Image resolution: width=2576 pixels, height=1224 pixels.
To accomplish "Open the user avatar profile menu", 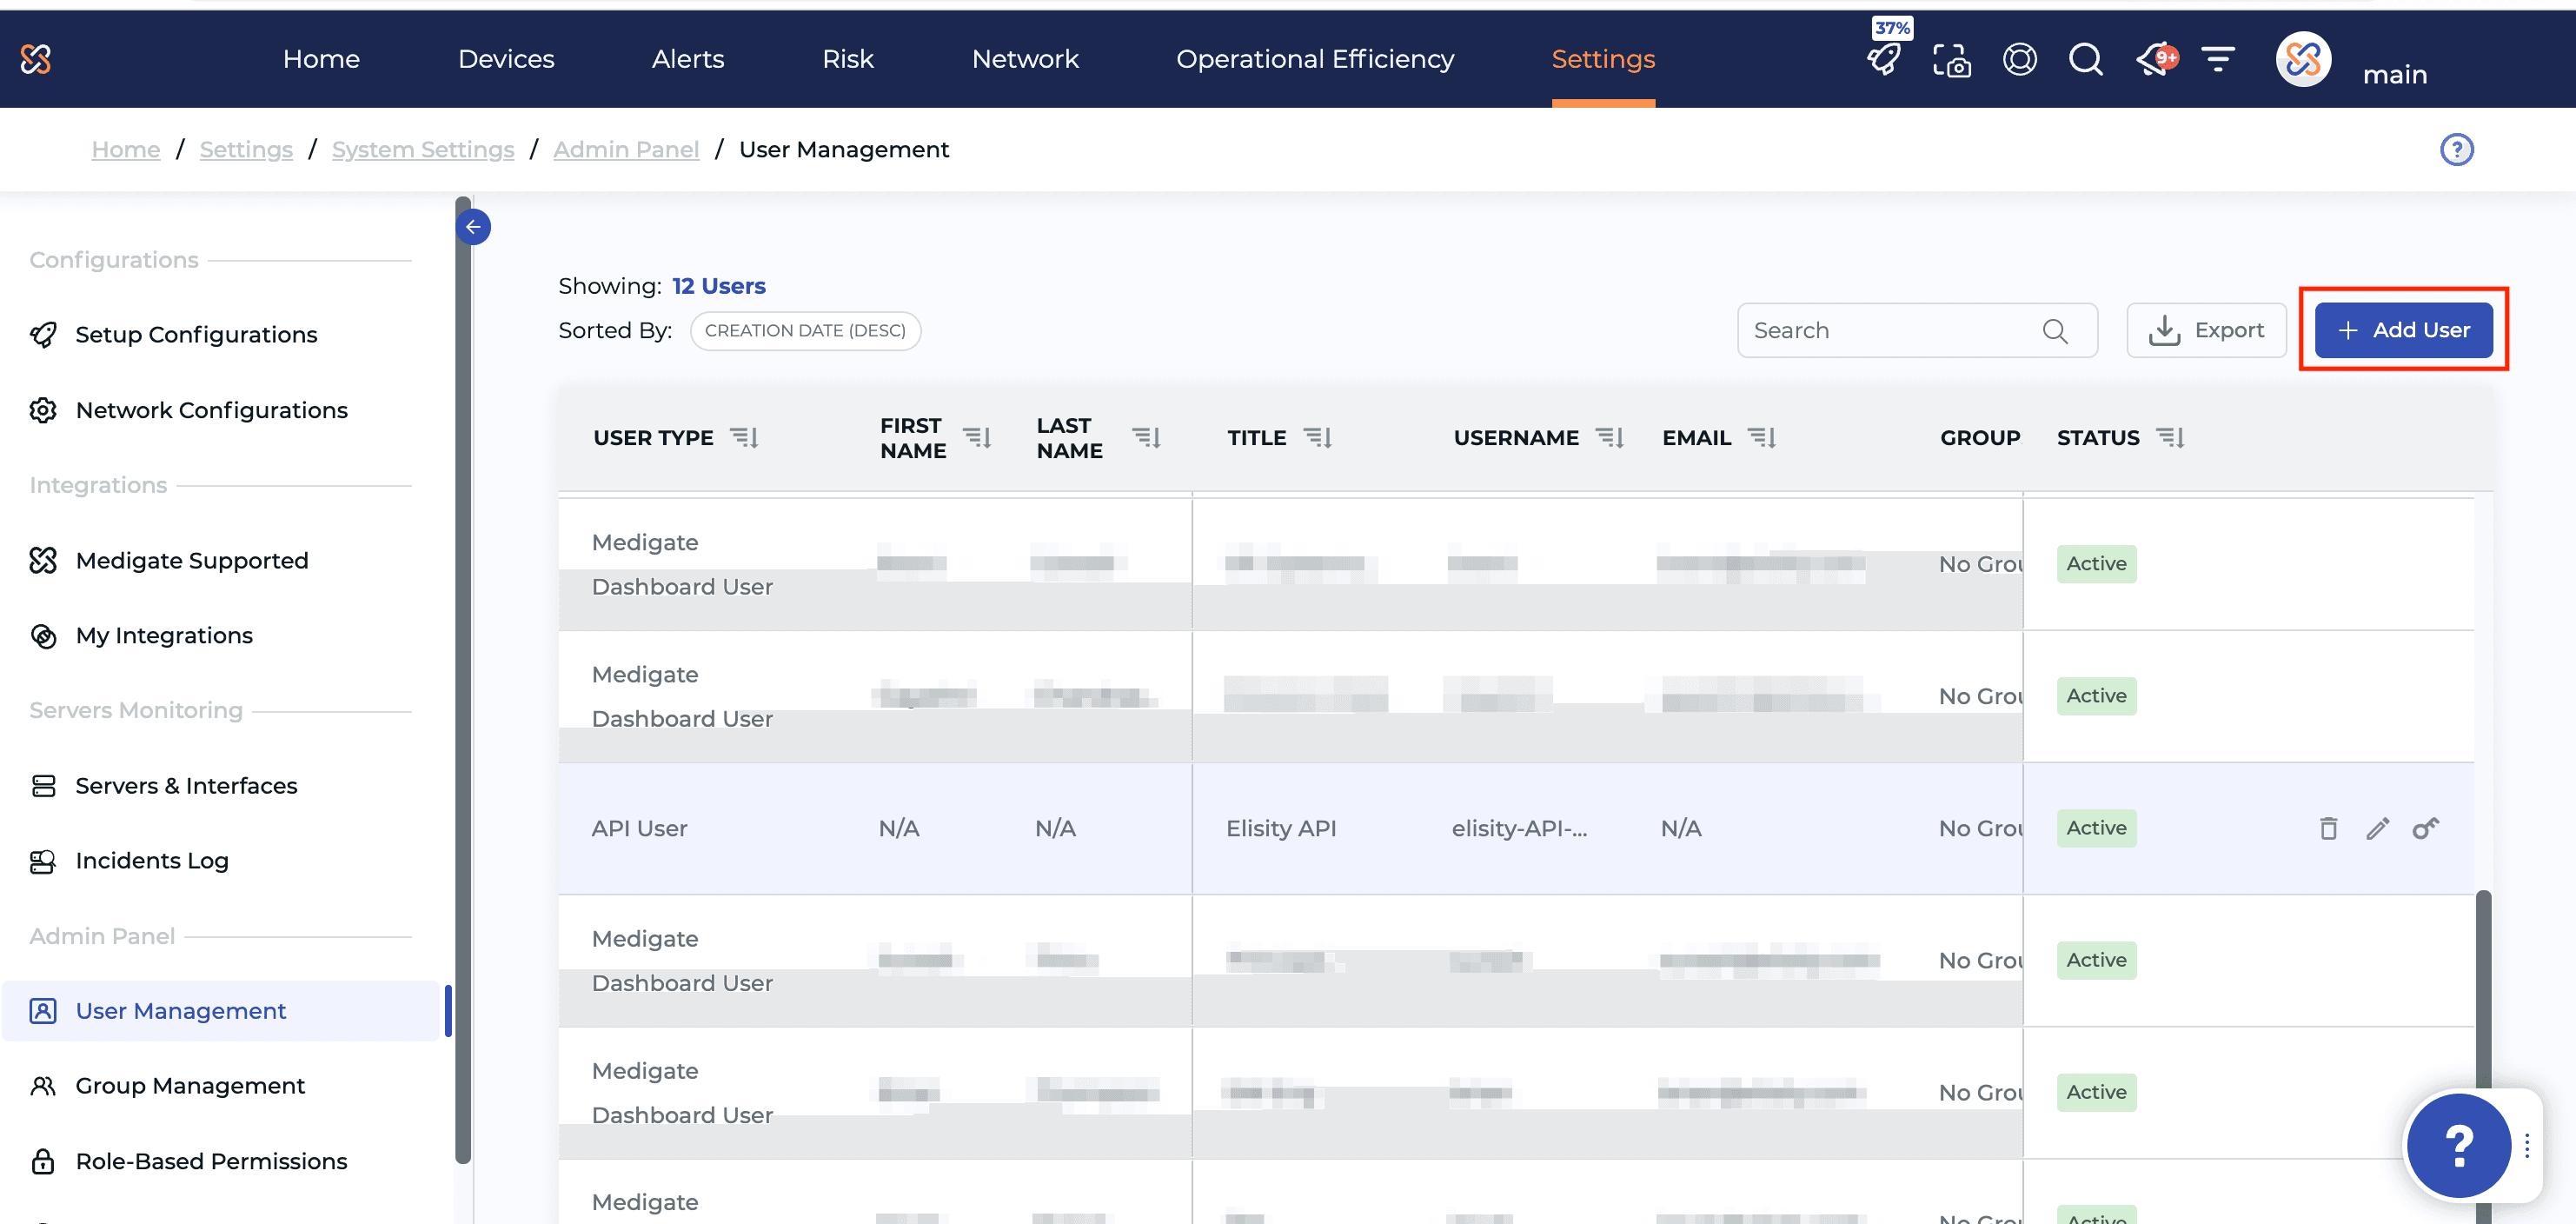I will click(x=2303, y=59).
